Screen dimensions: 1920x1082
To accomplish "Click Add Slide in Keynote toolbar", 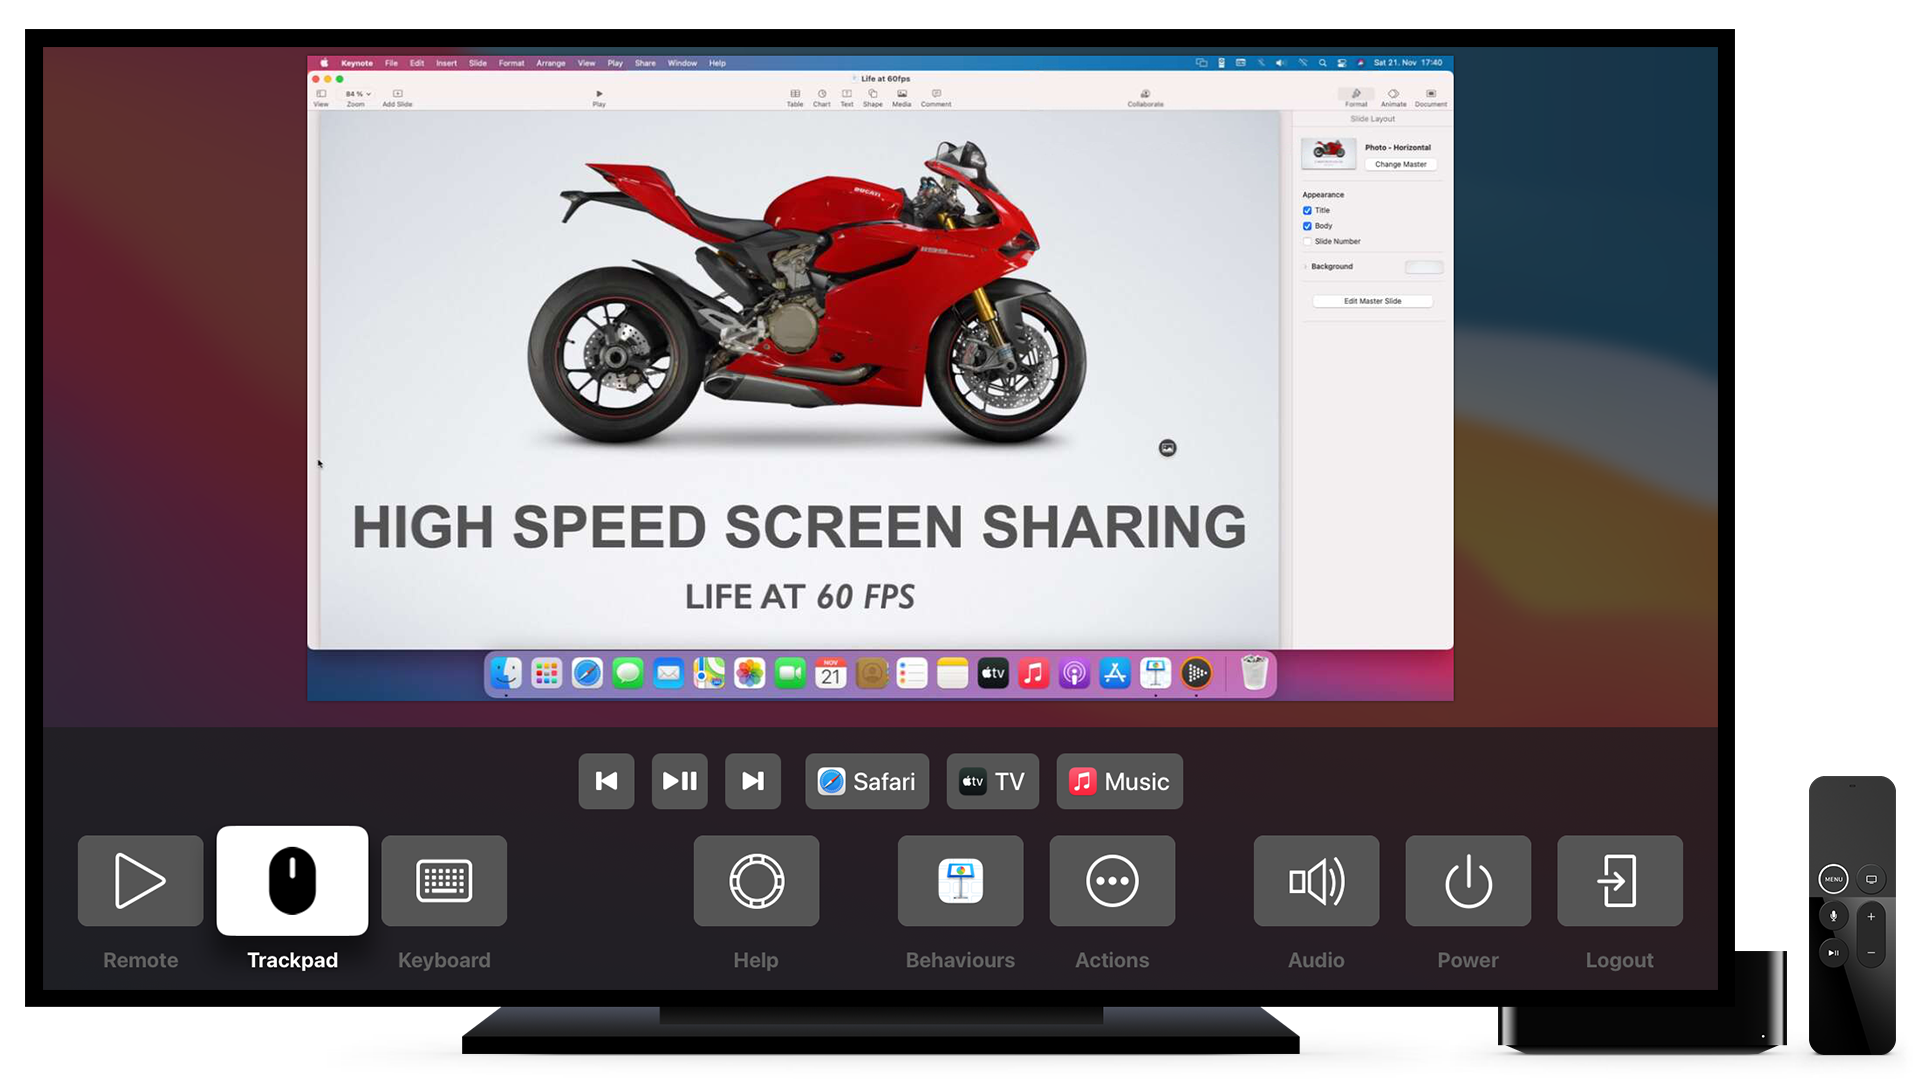I will pyautogui.click(x=397, y=97).
